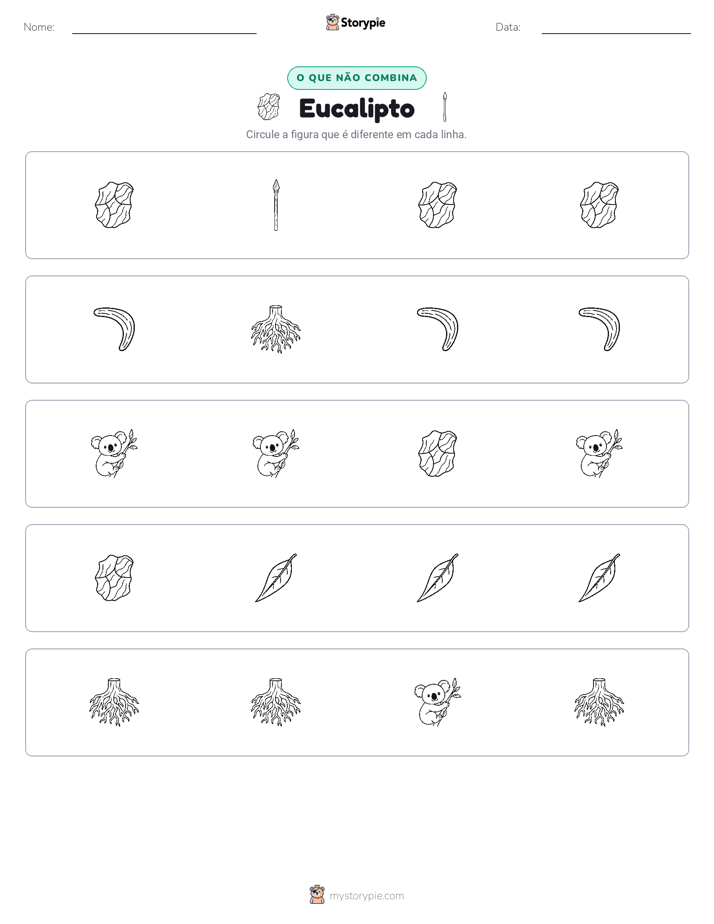Viewport: 714px width, 924px height.
Task: Click the Eucalipto heading
Action: tap(357, 108)
